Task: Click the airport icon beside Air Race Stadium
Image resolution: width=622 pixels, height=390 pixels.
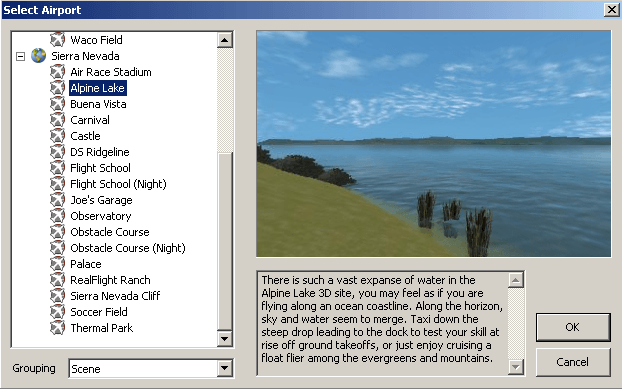Action: click(x=58, y=72)
